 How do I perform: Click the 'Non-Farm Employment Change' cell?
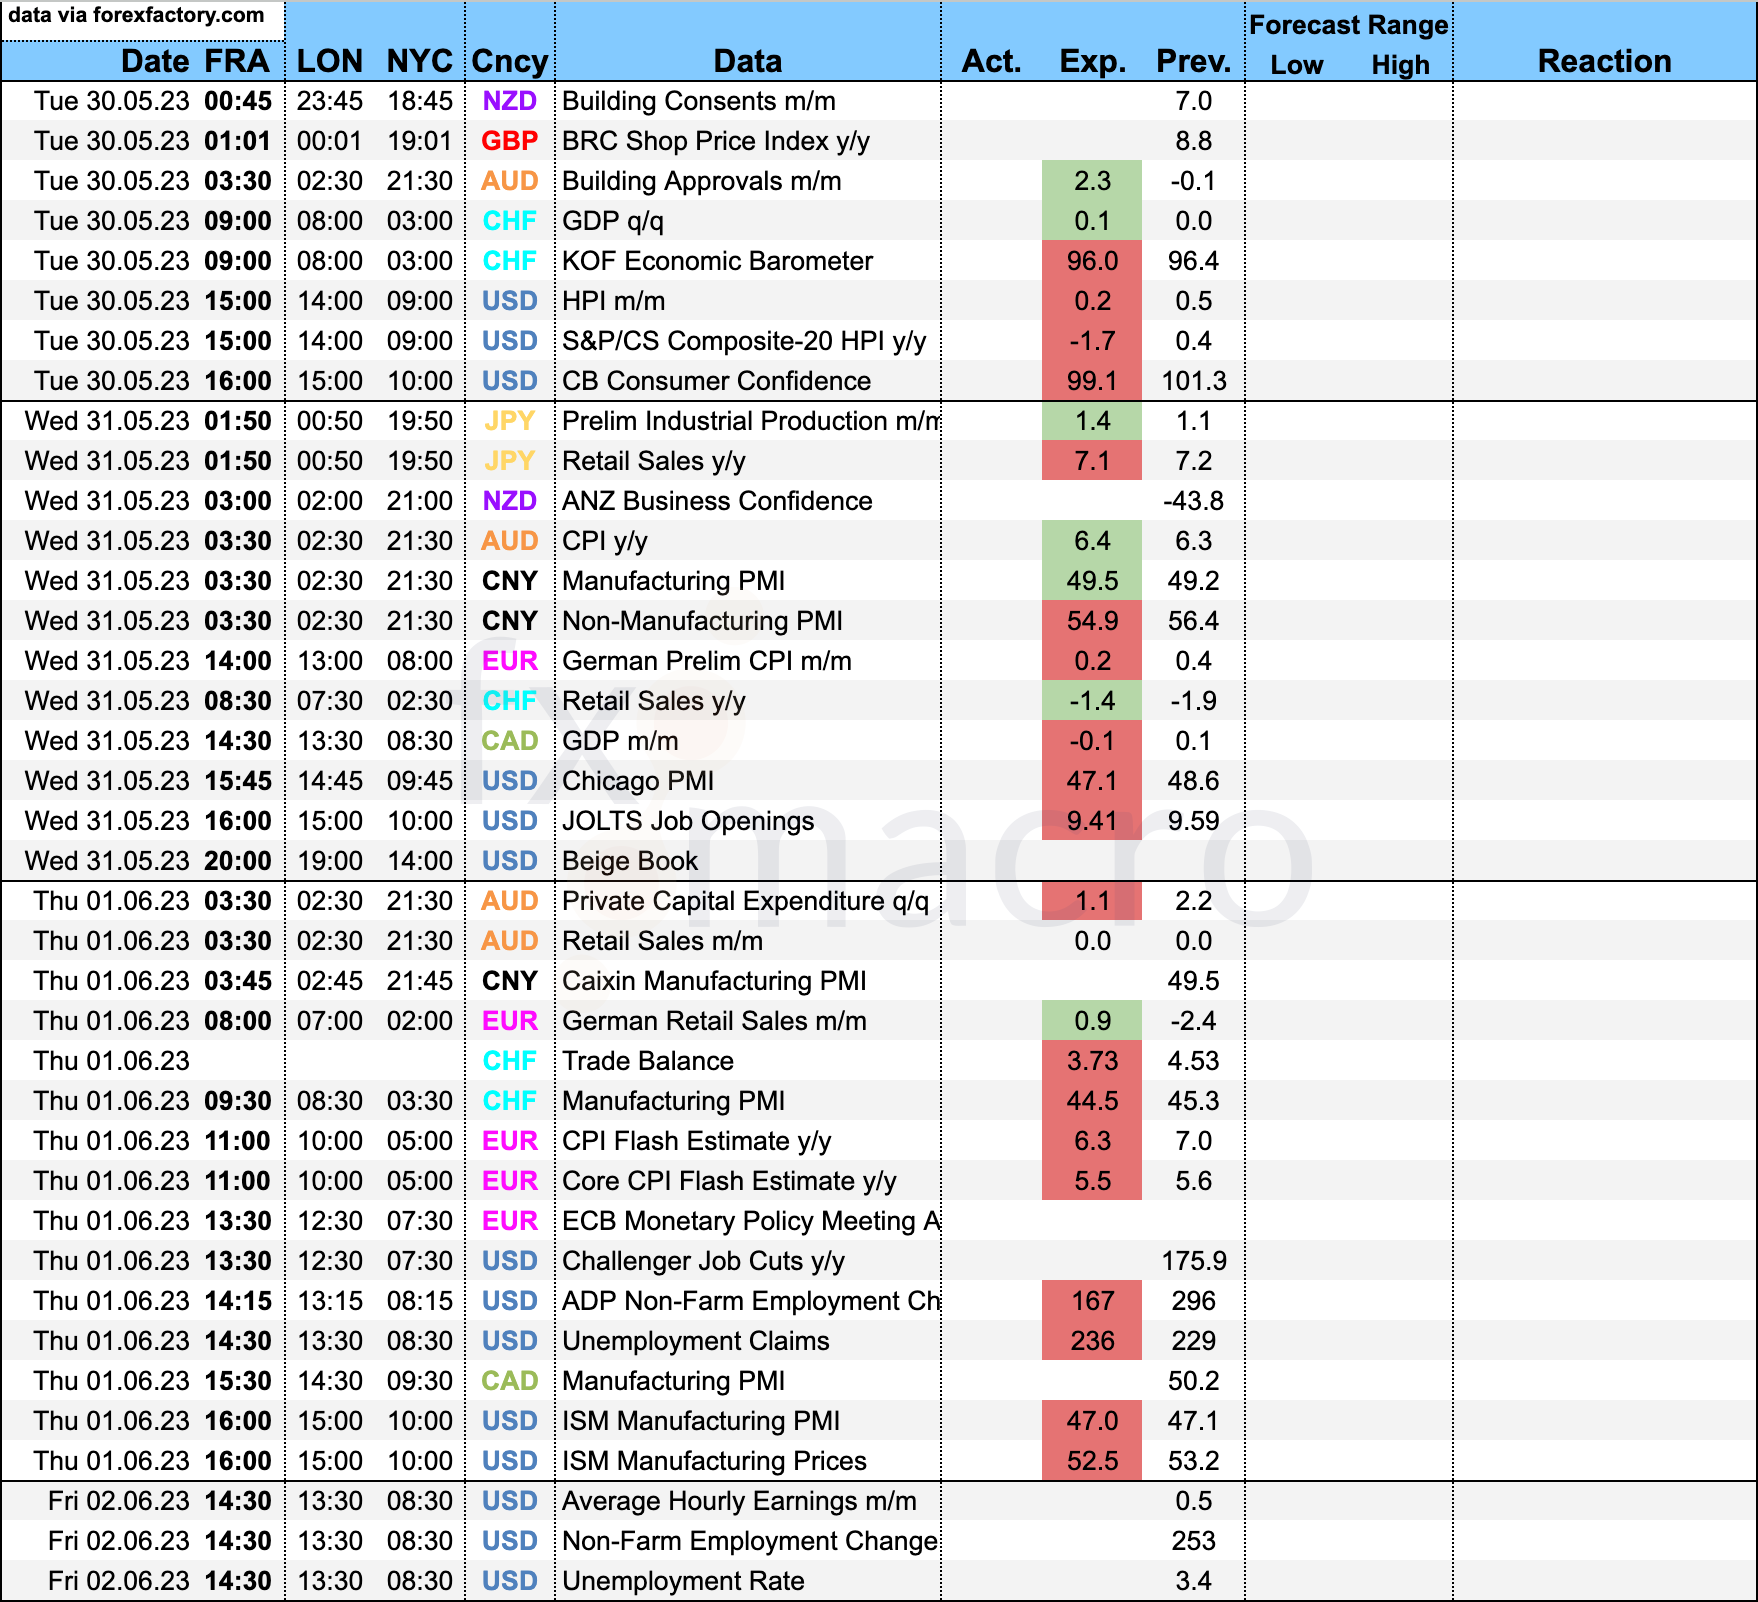click(x=750, y=1541)
